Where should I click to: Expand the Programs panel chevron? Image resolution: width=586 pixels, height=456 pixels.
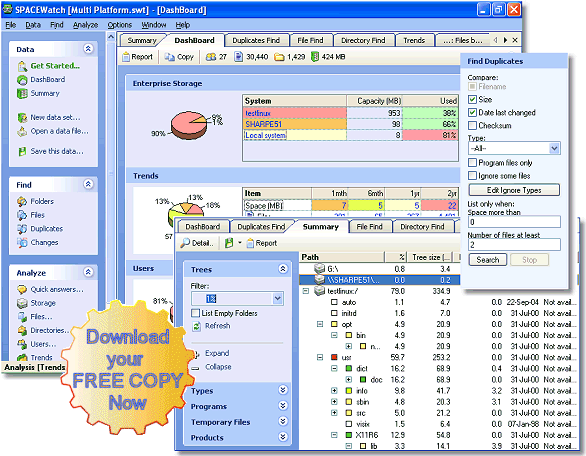point(283,406)
